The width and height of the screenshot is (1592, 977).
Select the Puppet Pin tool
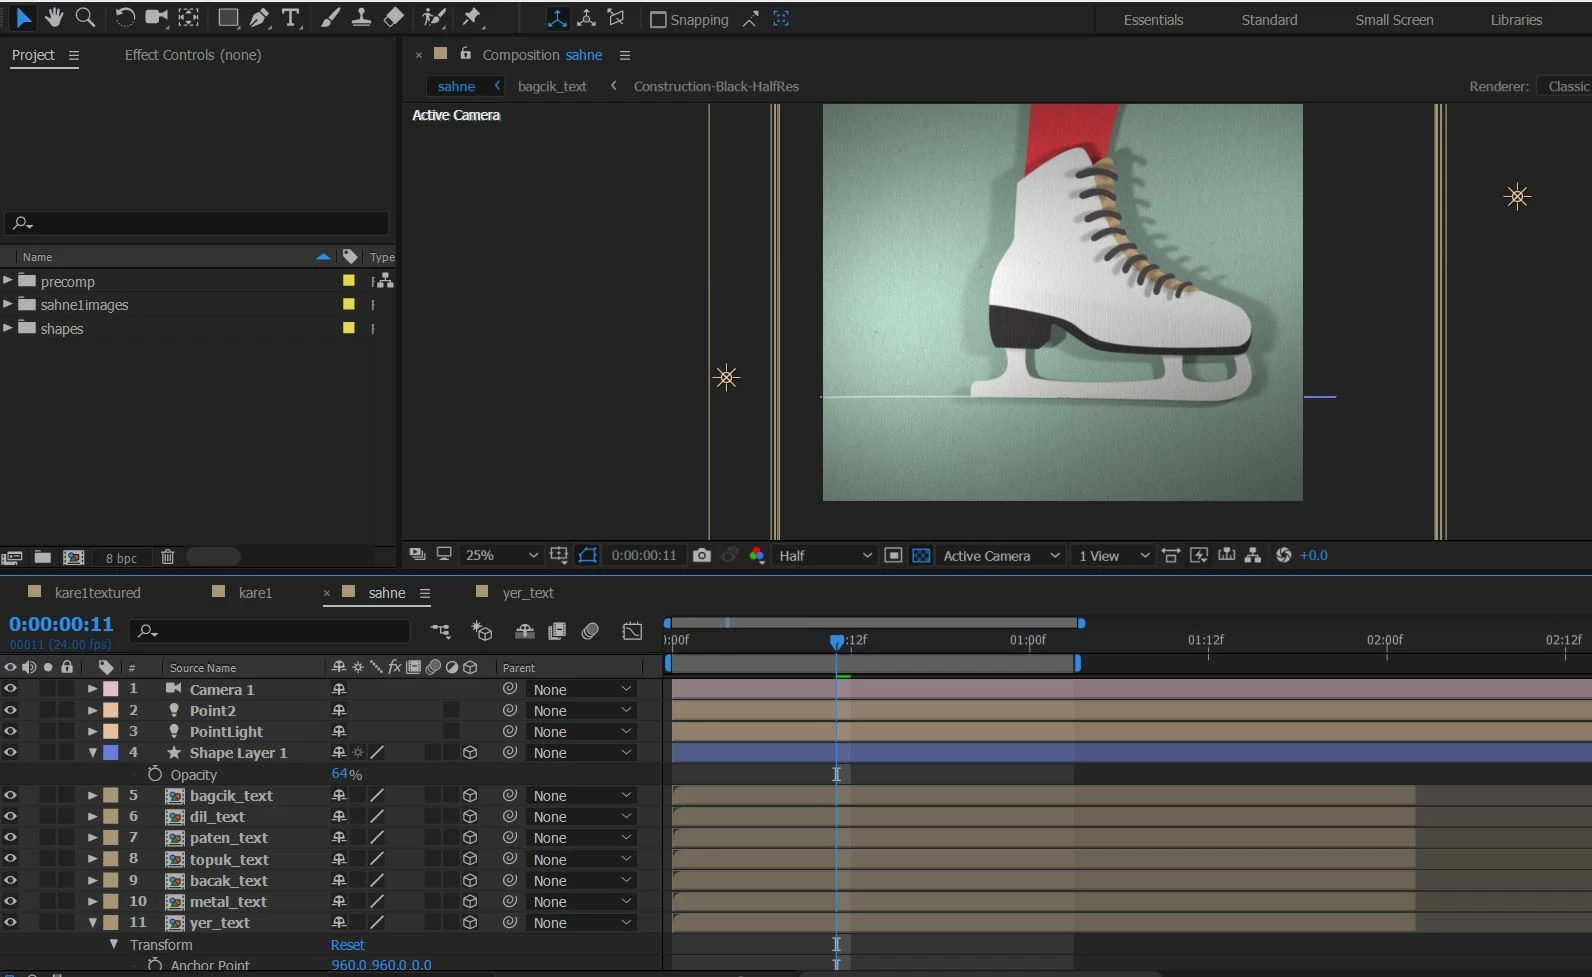(x=472, y=17)
